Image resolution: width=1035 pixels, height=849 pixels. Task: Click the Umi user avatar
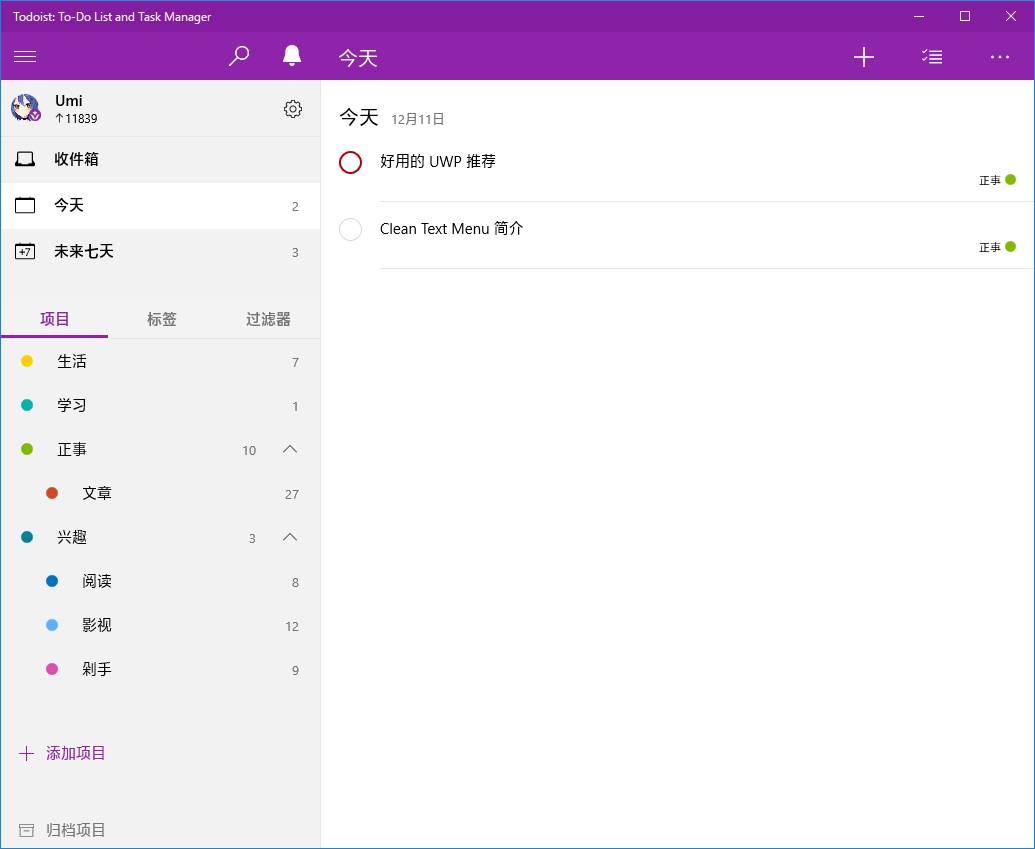pos(25,108)
